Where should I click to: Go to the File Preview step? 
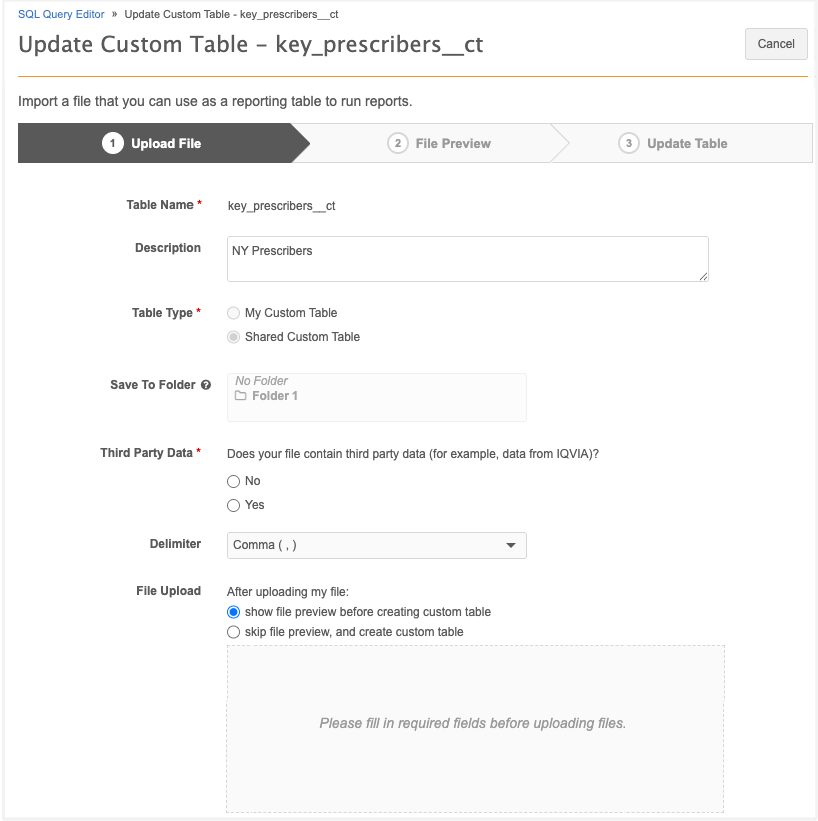[x=453, y=143]
